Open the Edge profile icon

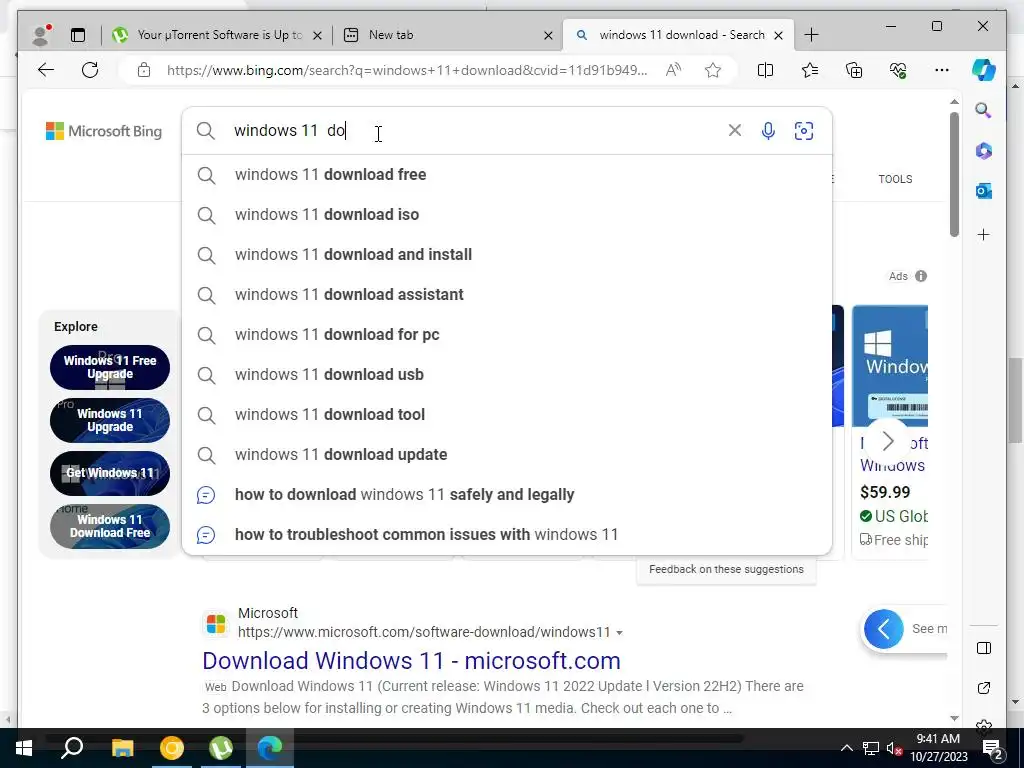[x=42, y=35]
